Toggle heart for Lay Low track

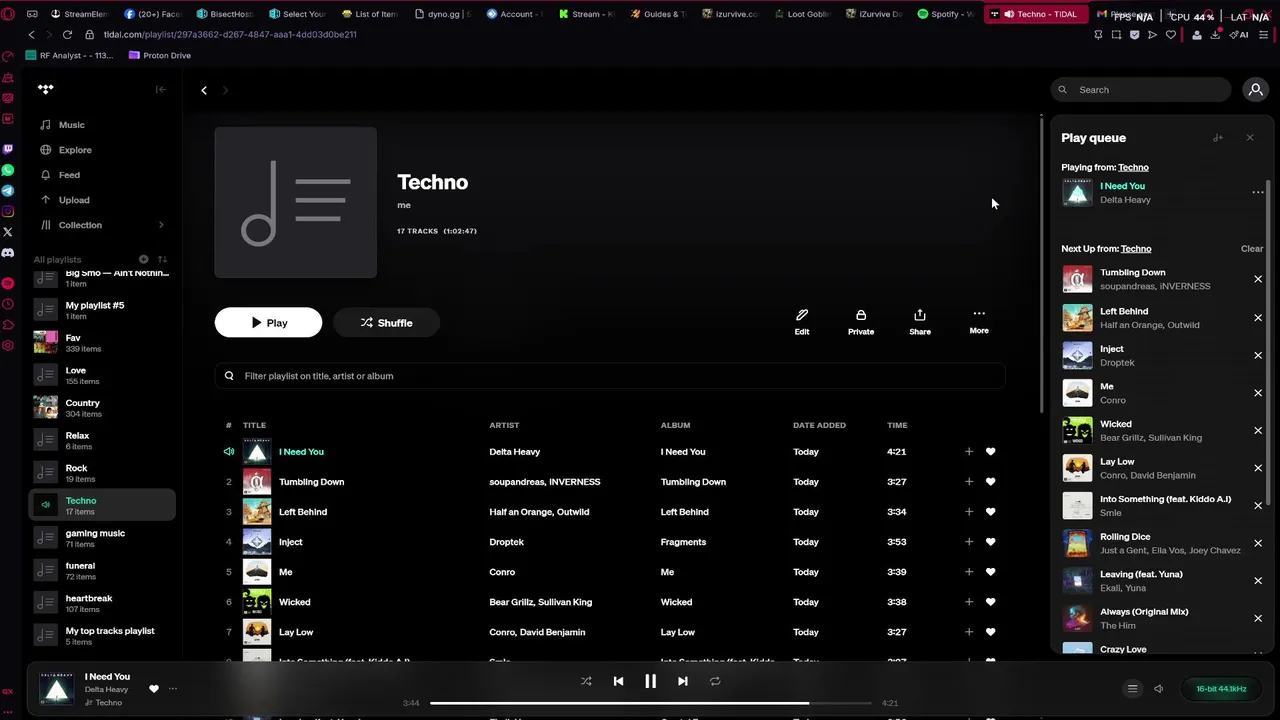tap(991, 632)
